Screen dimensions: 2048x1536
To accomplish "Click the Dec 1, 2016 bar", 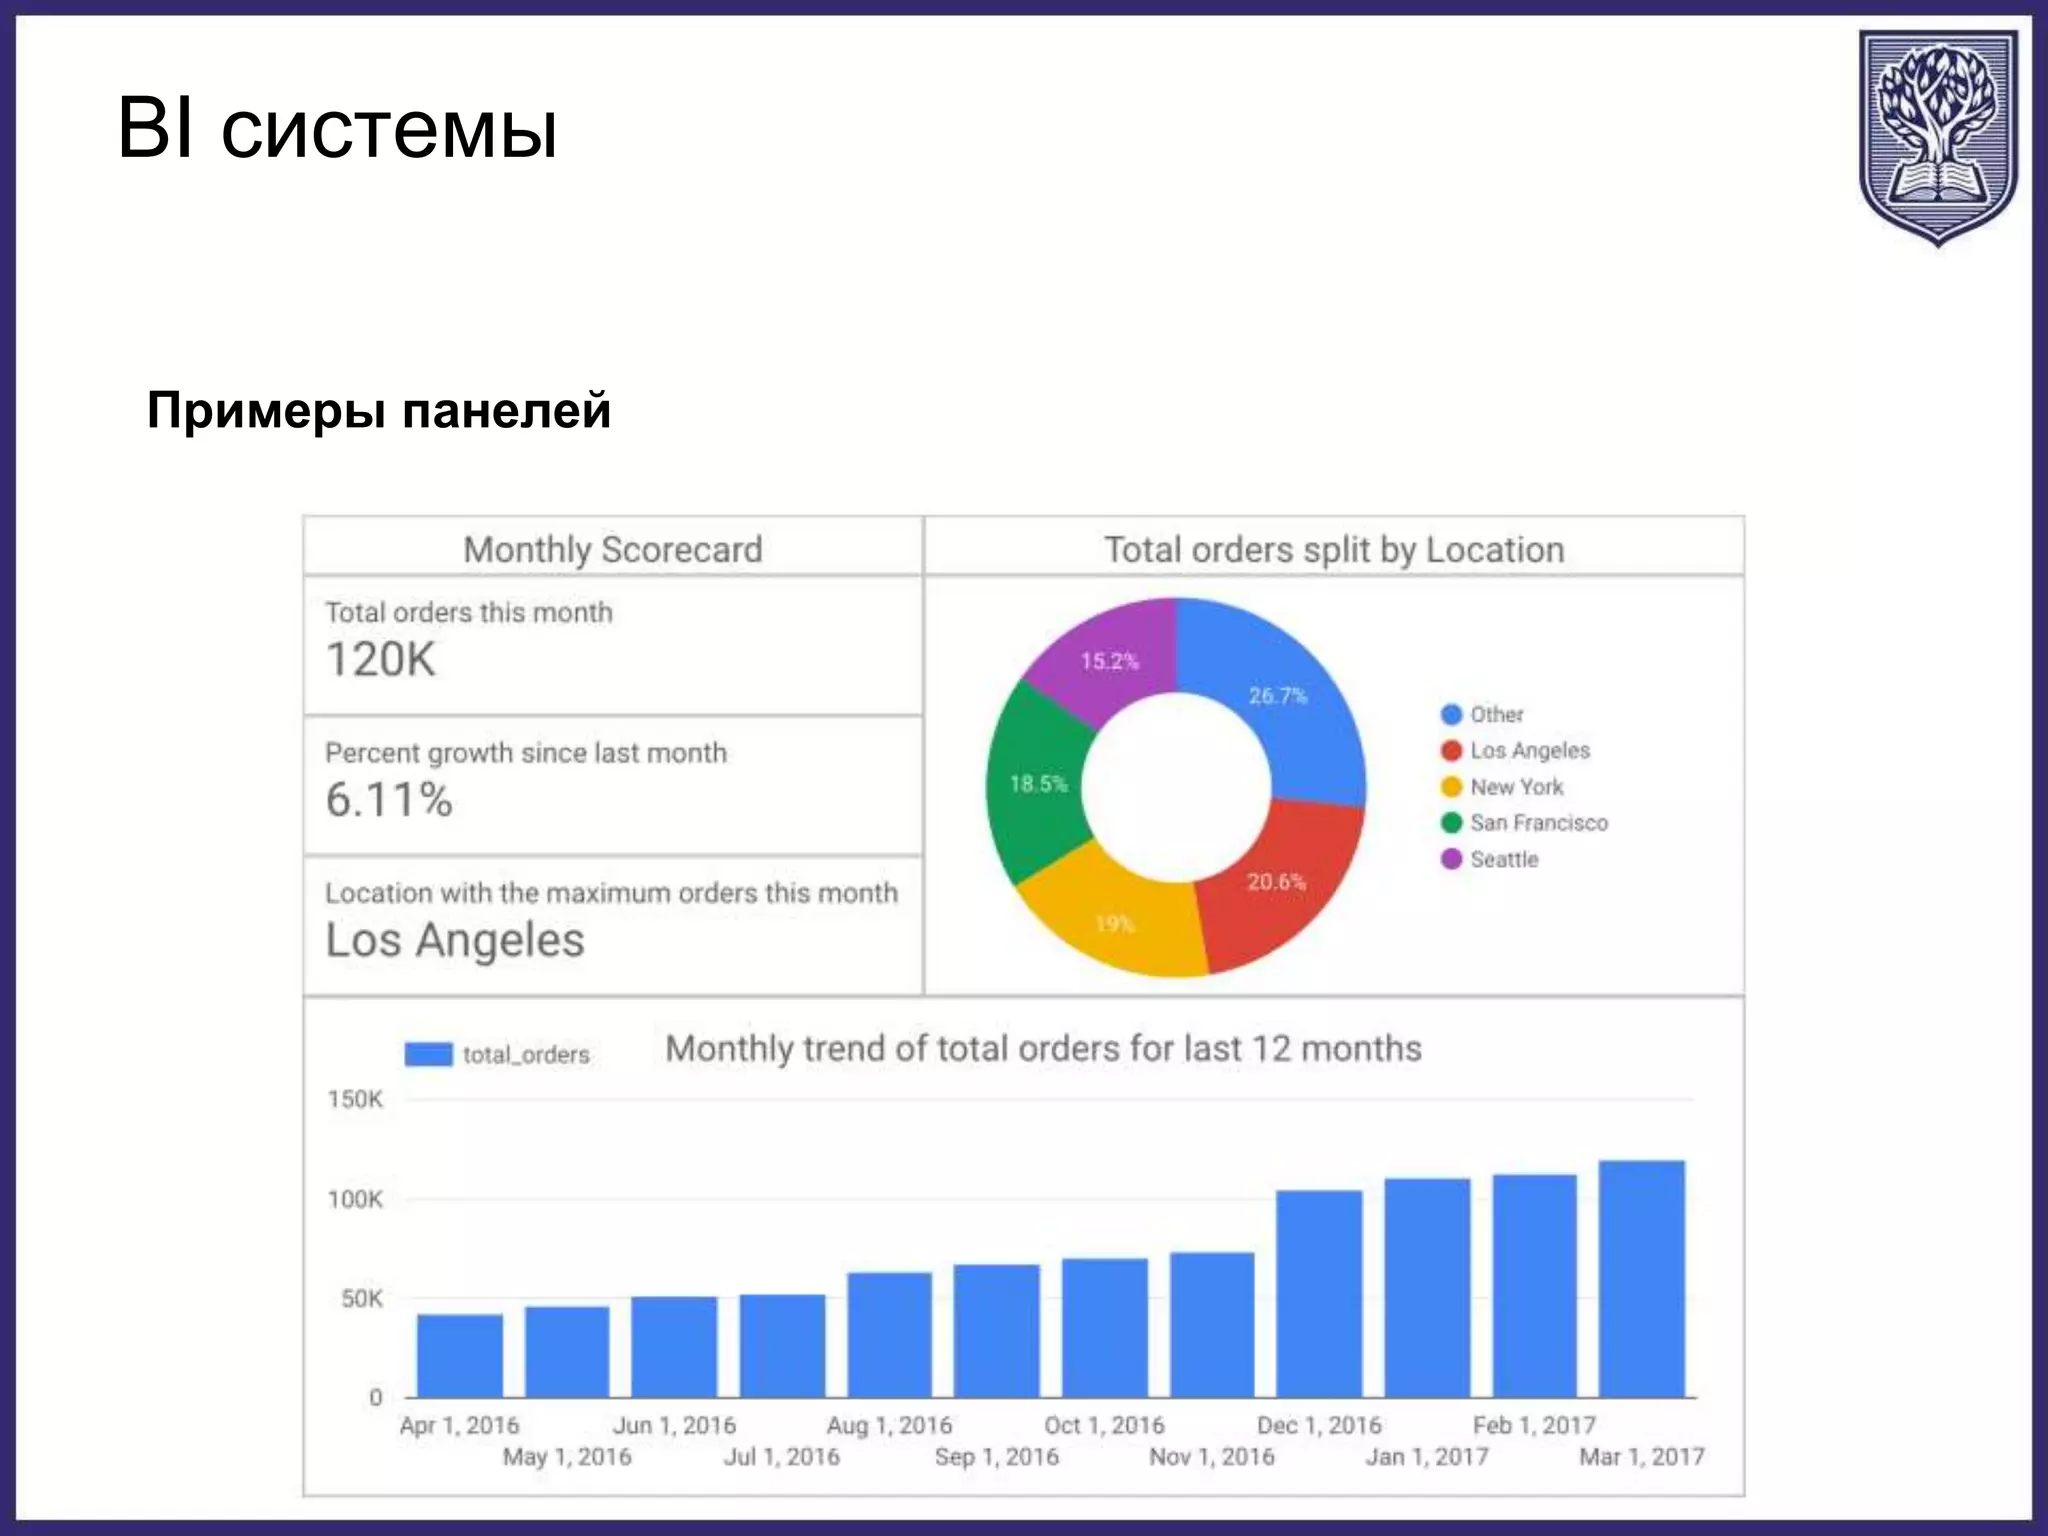I will (x=1319, y=1294).
